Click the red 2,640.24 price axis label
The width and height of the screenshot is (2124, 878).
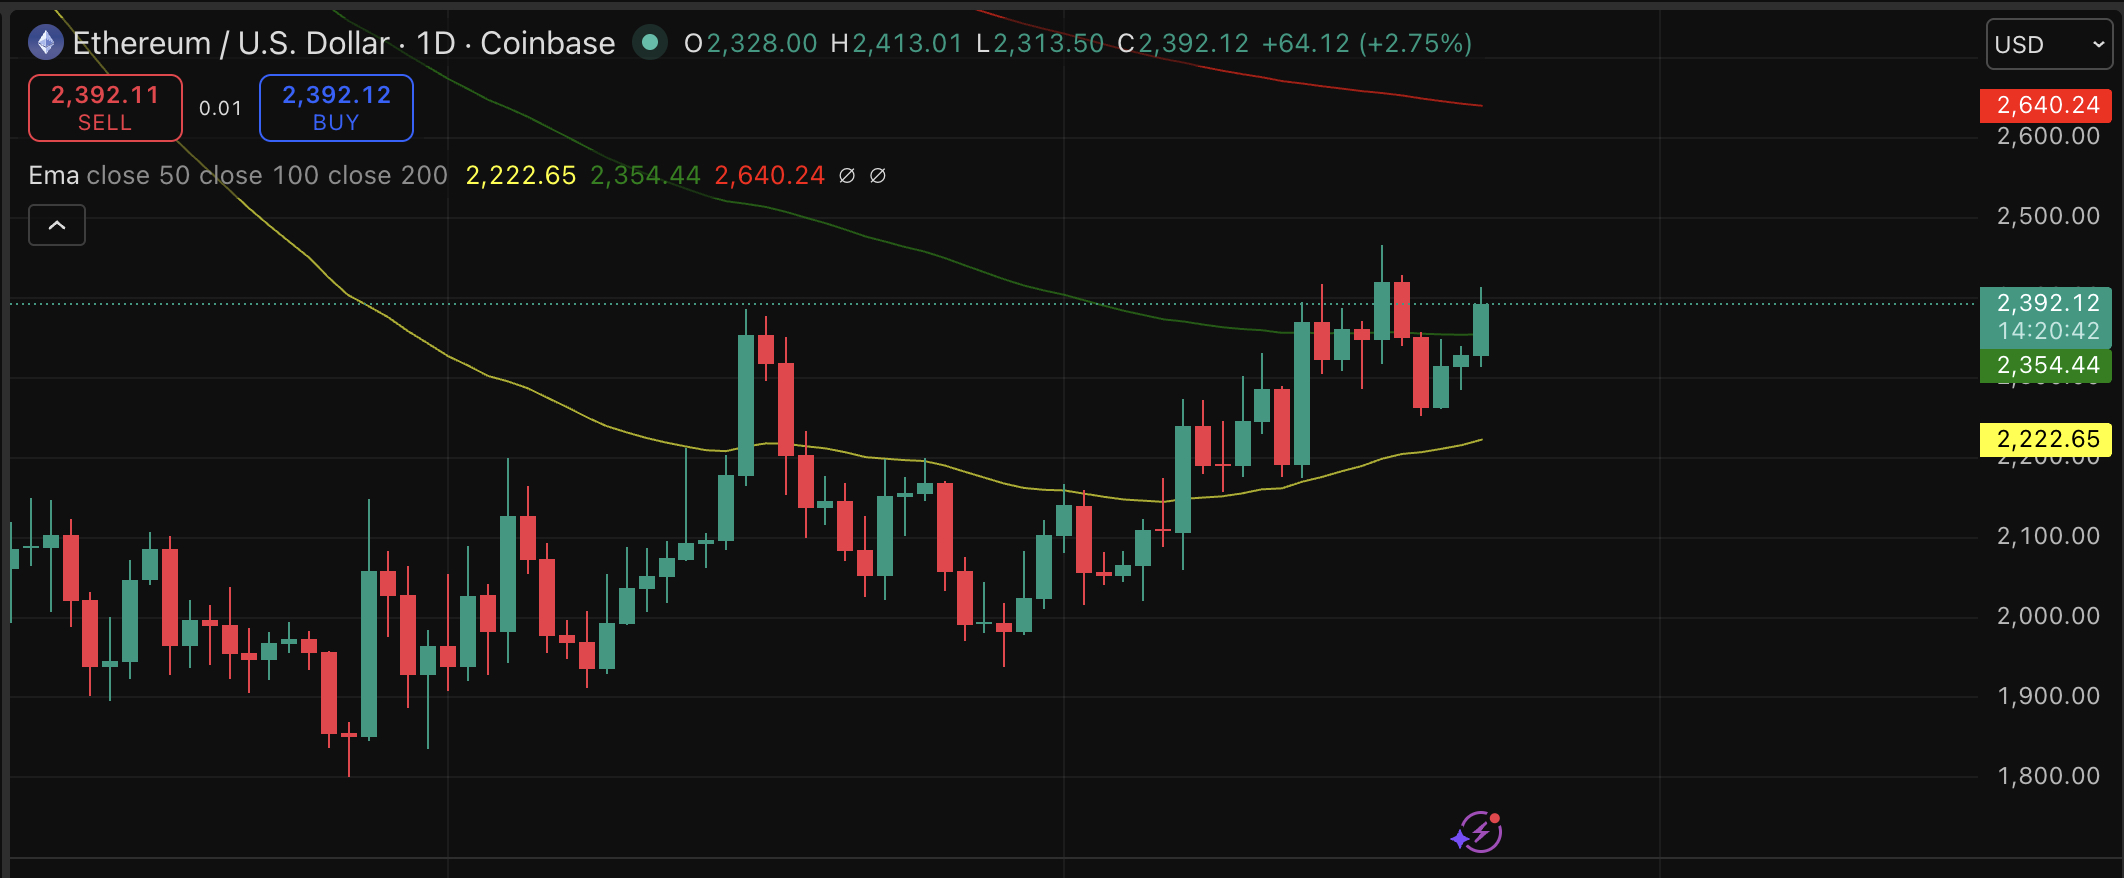click(x=2046, y=105)
